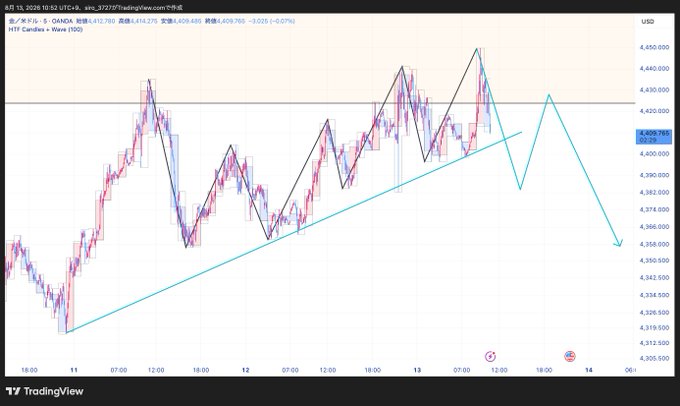Click the date 12 on time axis
680x406 pixels.
click(x=245, y=370)
